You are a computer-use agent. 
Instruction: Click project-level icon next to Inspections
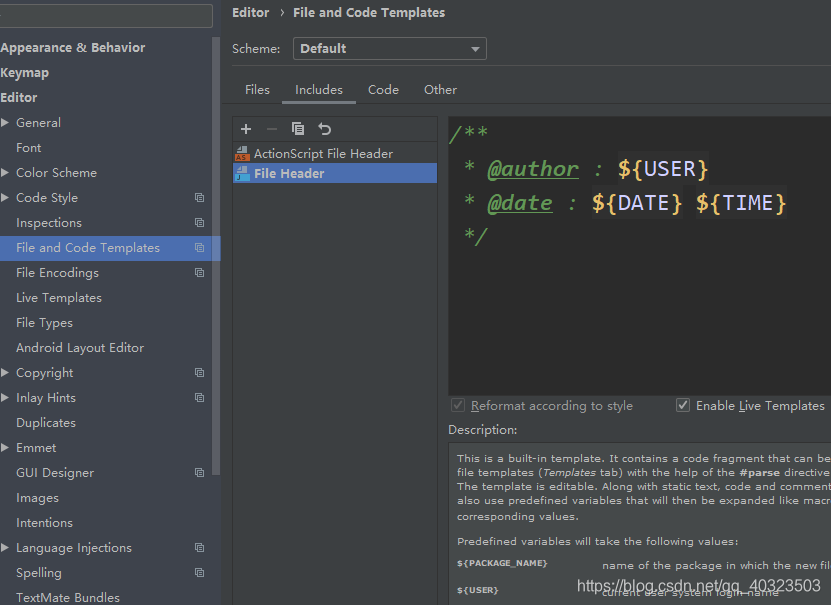[199, 223]
